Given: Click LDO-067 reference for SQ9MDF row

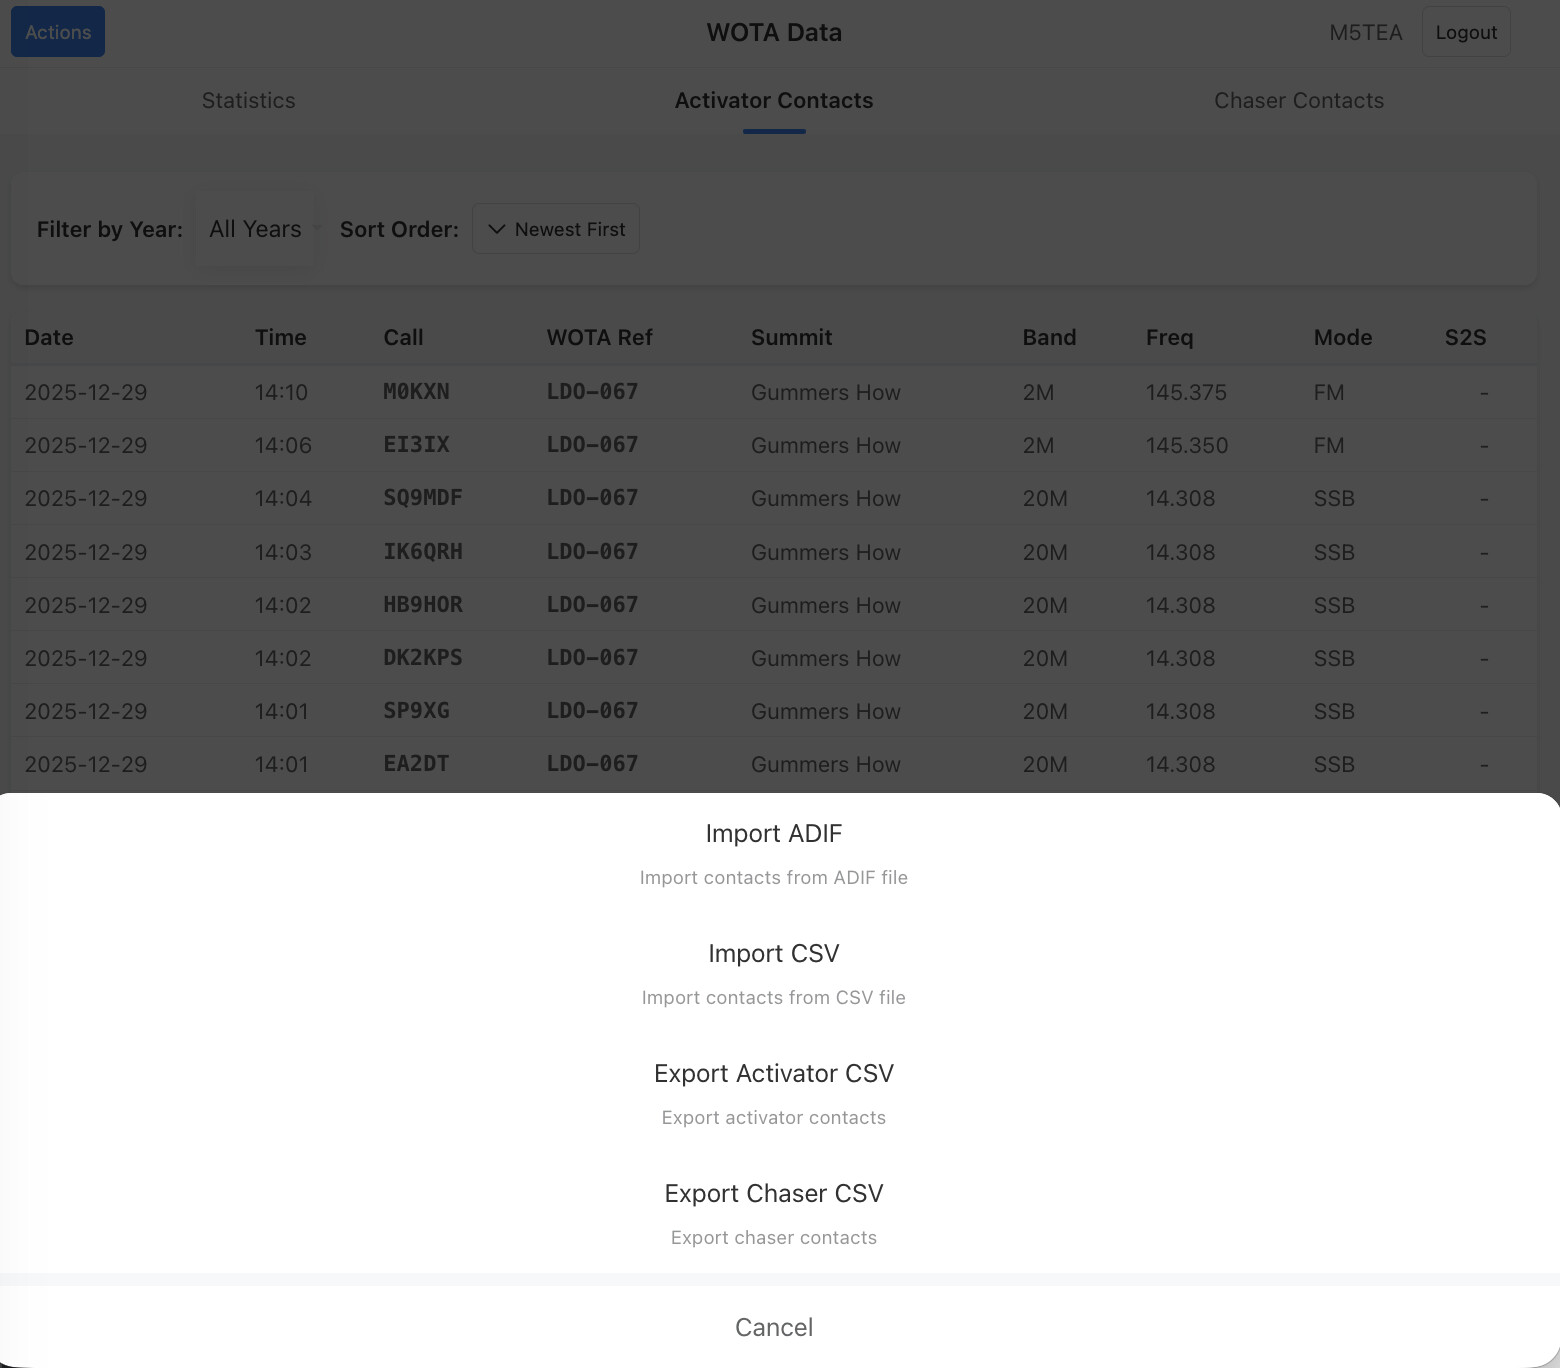Looking at the screenshot, I should (x=592, y=498).
